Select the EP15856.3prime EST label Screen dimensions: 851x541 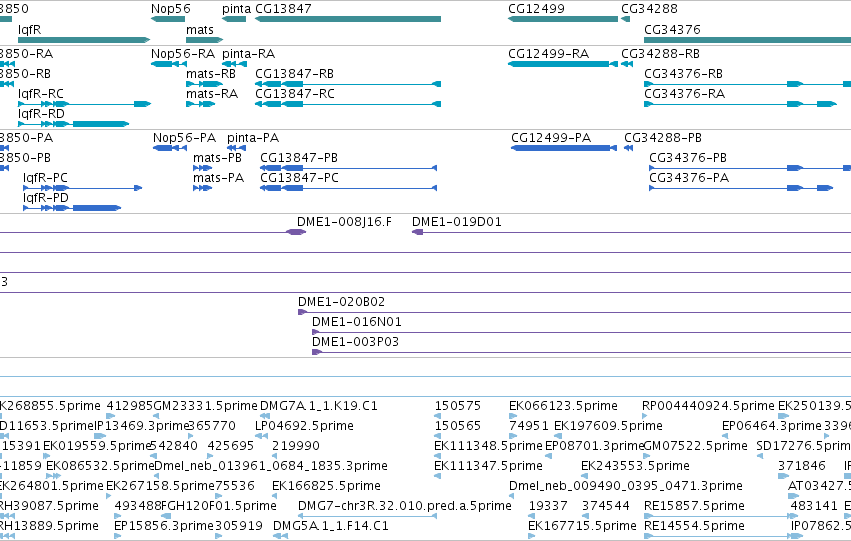(x=164, y=526)
